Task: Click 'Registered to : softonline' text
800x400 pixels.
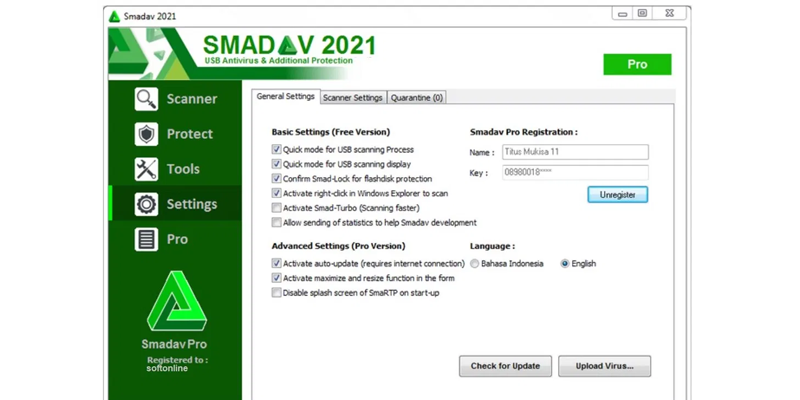Action: [177, 364]
